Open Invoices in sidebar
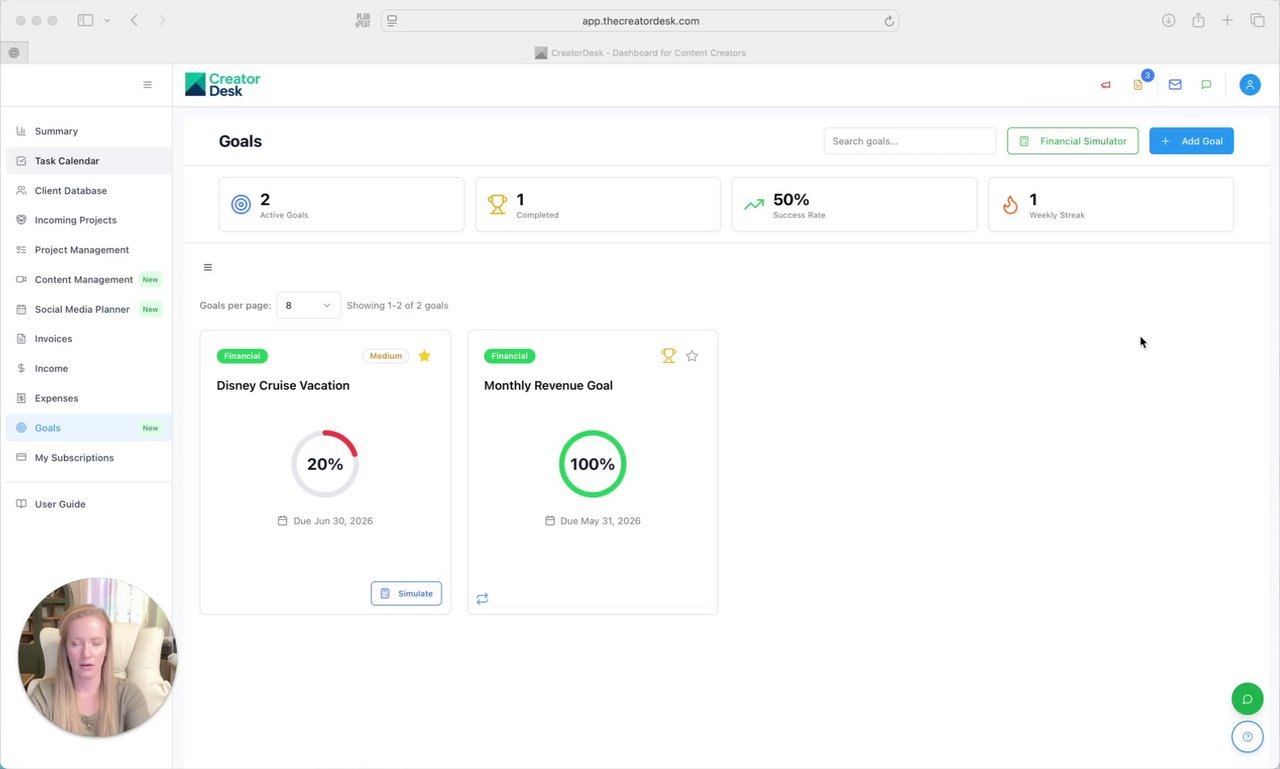This screenshot has height=769, width=1280. [x=87, y=339]
